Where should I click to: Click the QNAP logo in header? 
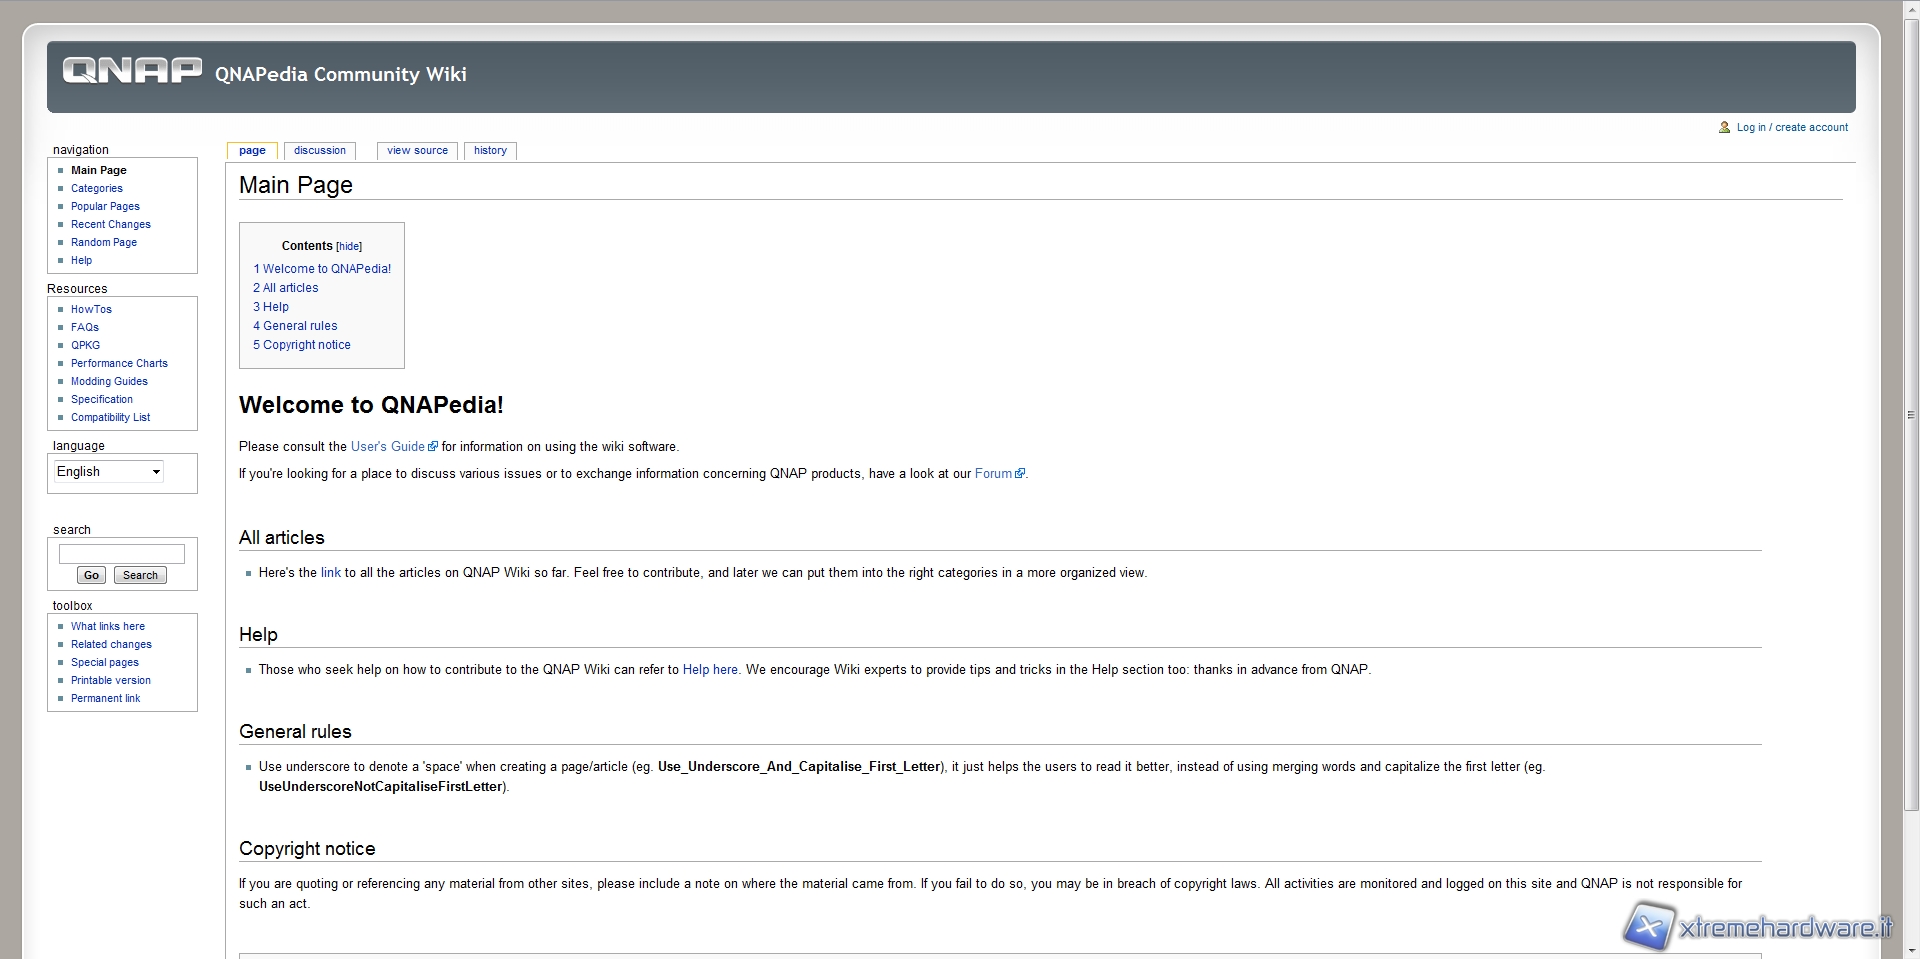[x=132, y=71]
